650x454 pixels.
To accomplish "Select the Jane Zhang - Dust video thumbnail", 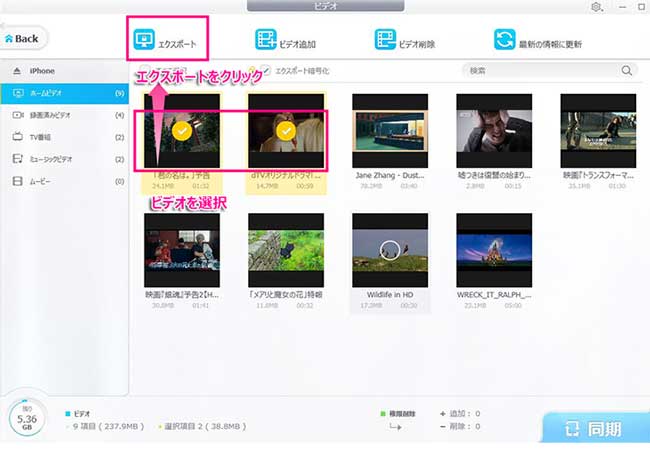I will 390,131.
